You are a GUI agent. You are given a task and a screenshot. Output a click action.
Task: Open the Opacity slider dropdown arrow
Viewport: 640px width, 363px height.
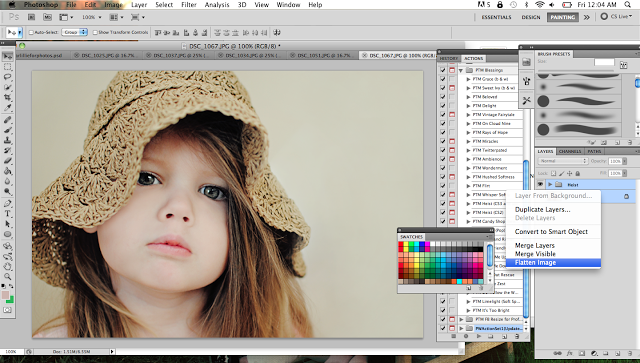click(624, 161)
